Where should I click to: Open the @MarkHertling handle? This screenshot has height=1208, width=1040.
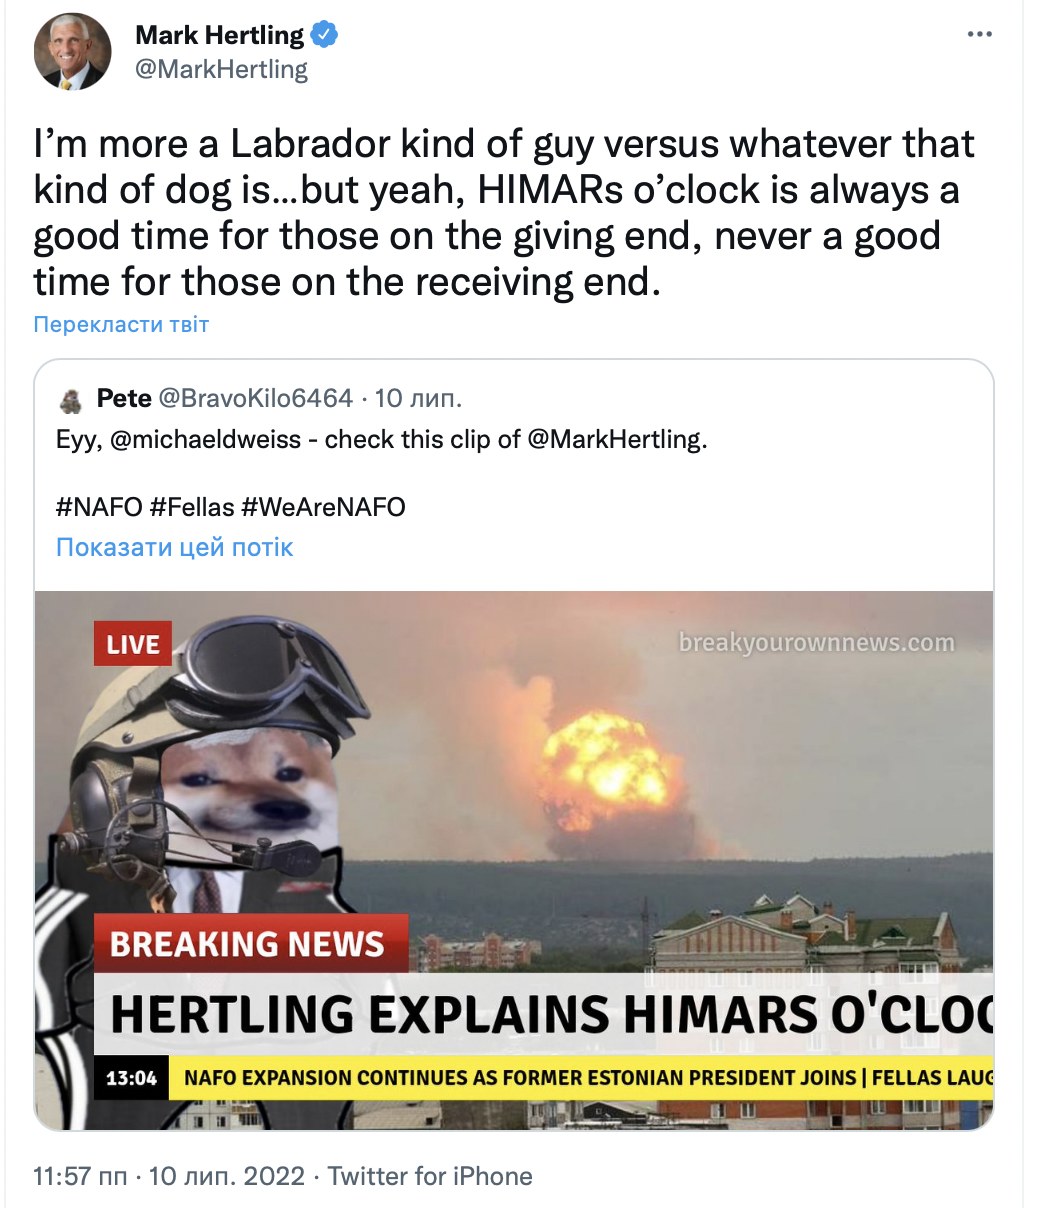coord(221,70)
